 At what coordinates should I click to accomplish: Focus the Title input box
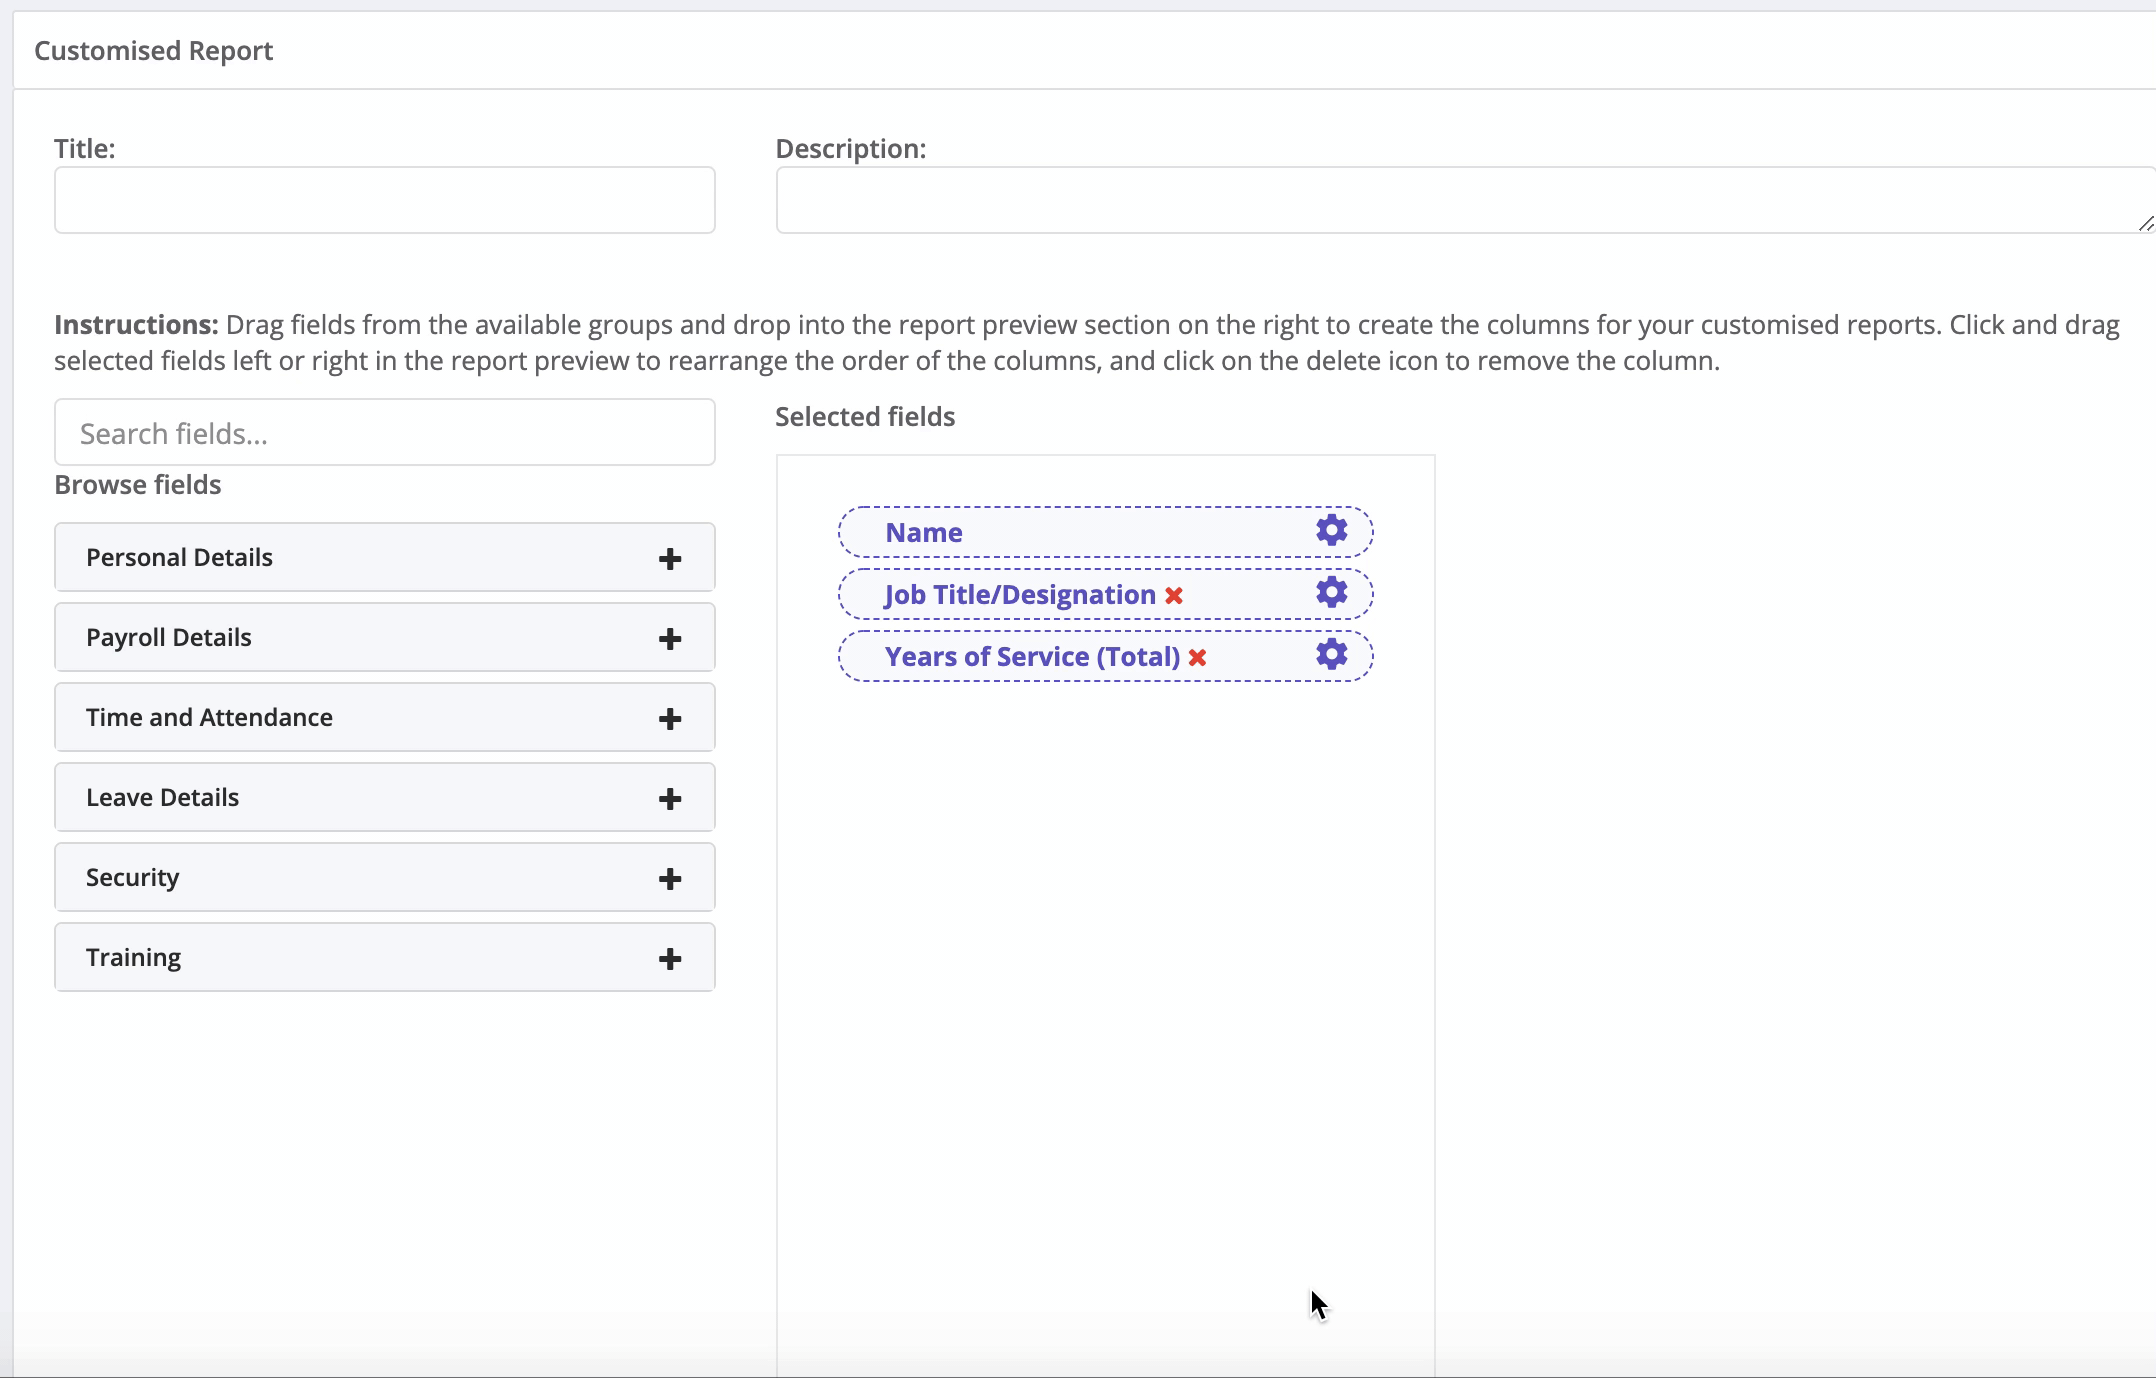[385, 200]
